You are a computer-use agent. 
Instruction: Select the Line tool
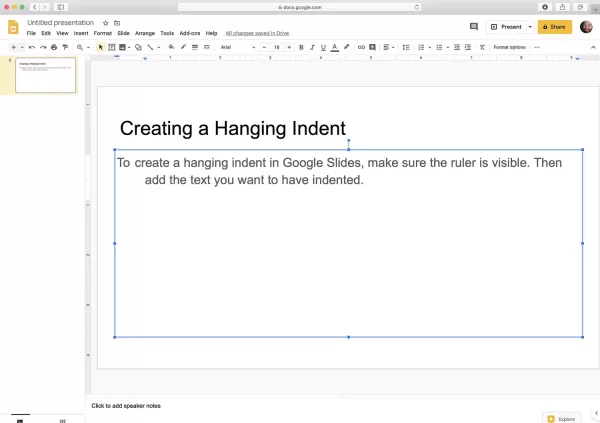click(150, 47)
